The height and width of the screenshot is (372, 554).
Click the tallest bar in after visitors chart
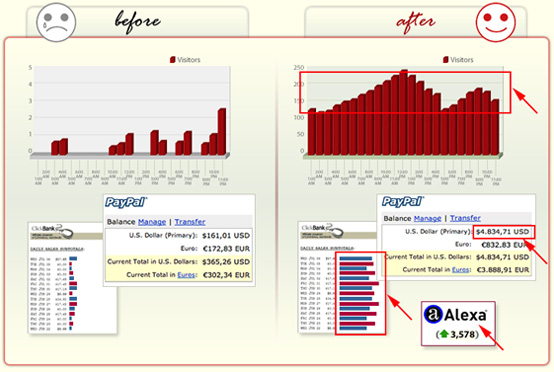(403, 112)
